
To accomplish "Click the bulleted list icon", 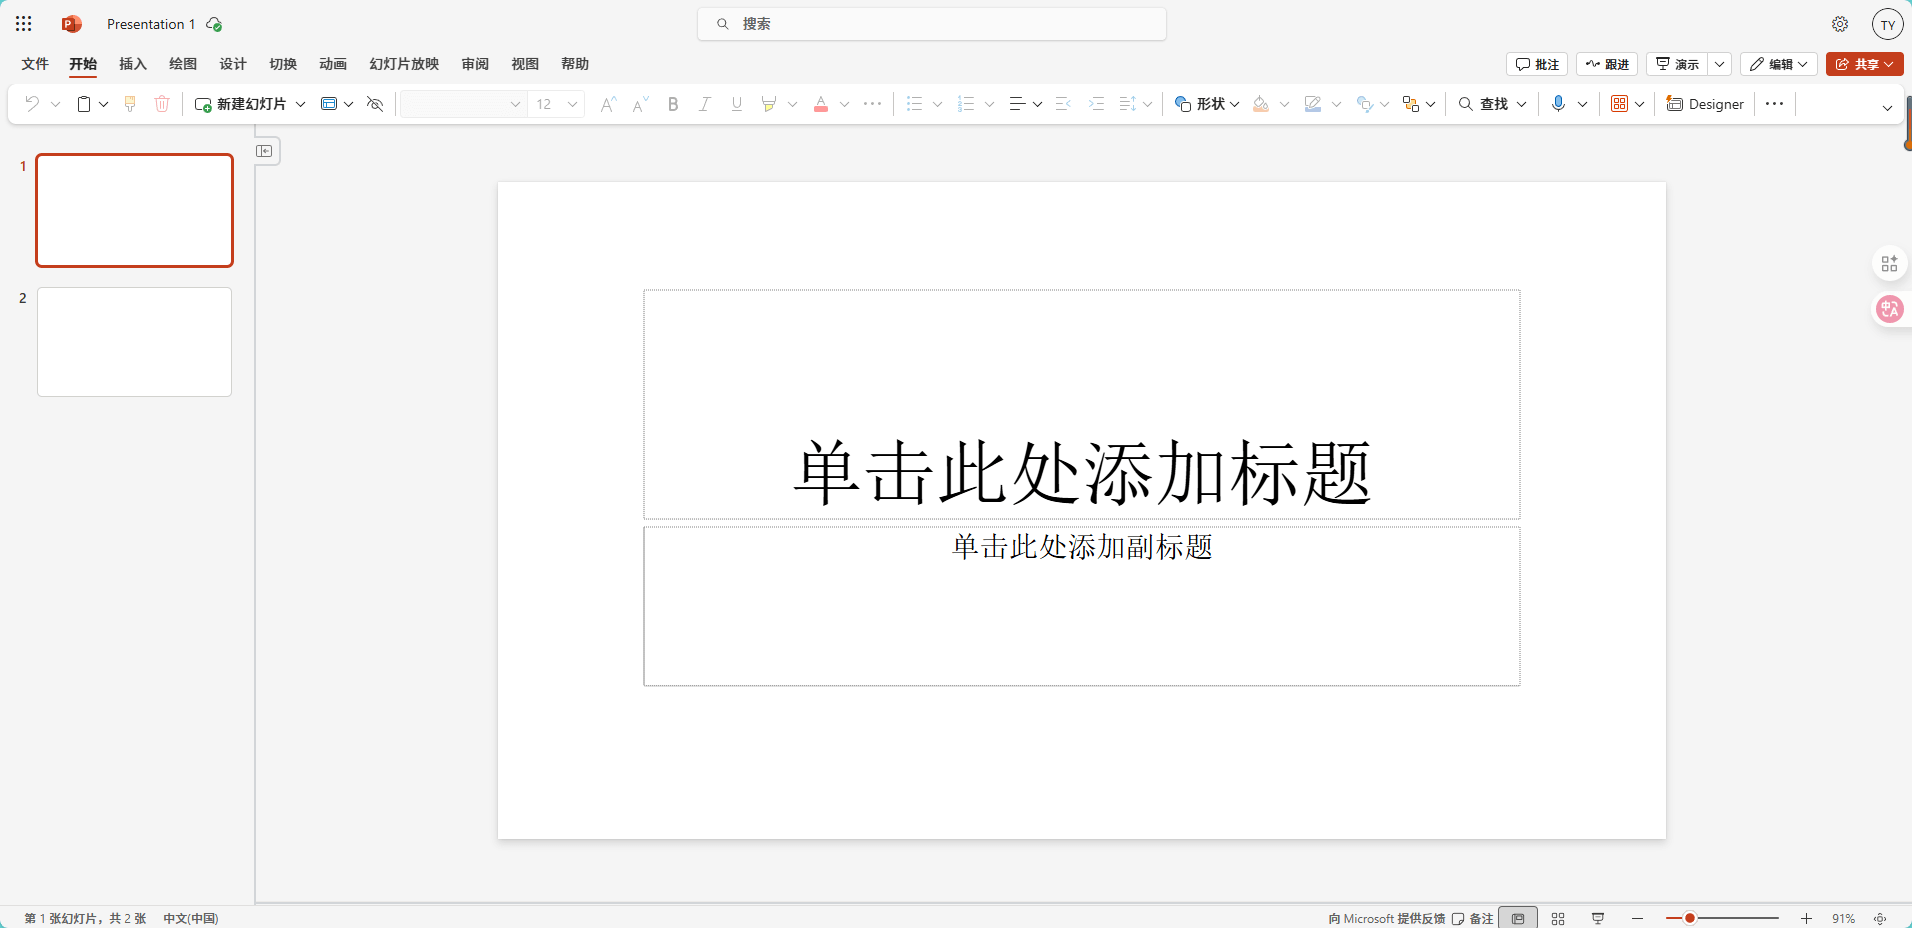I will 915,103.
